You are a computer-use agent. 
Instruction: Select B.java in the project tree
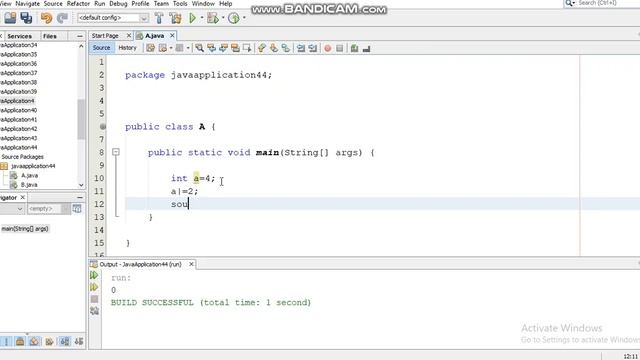tap(29, 185)
